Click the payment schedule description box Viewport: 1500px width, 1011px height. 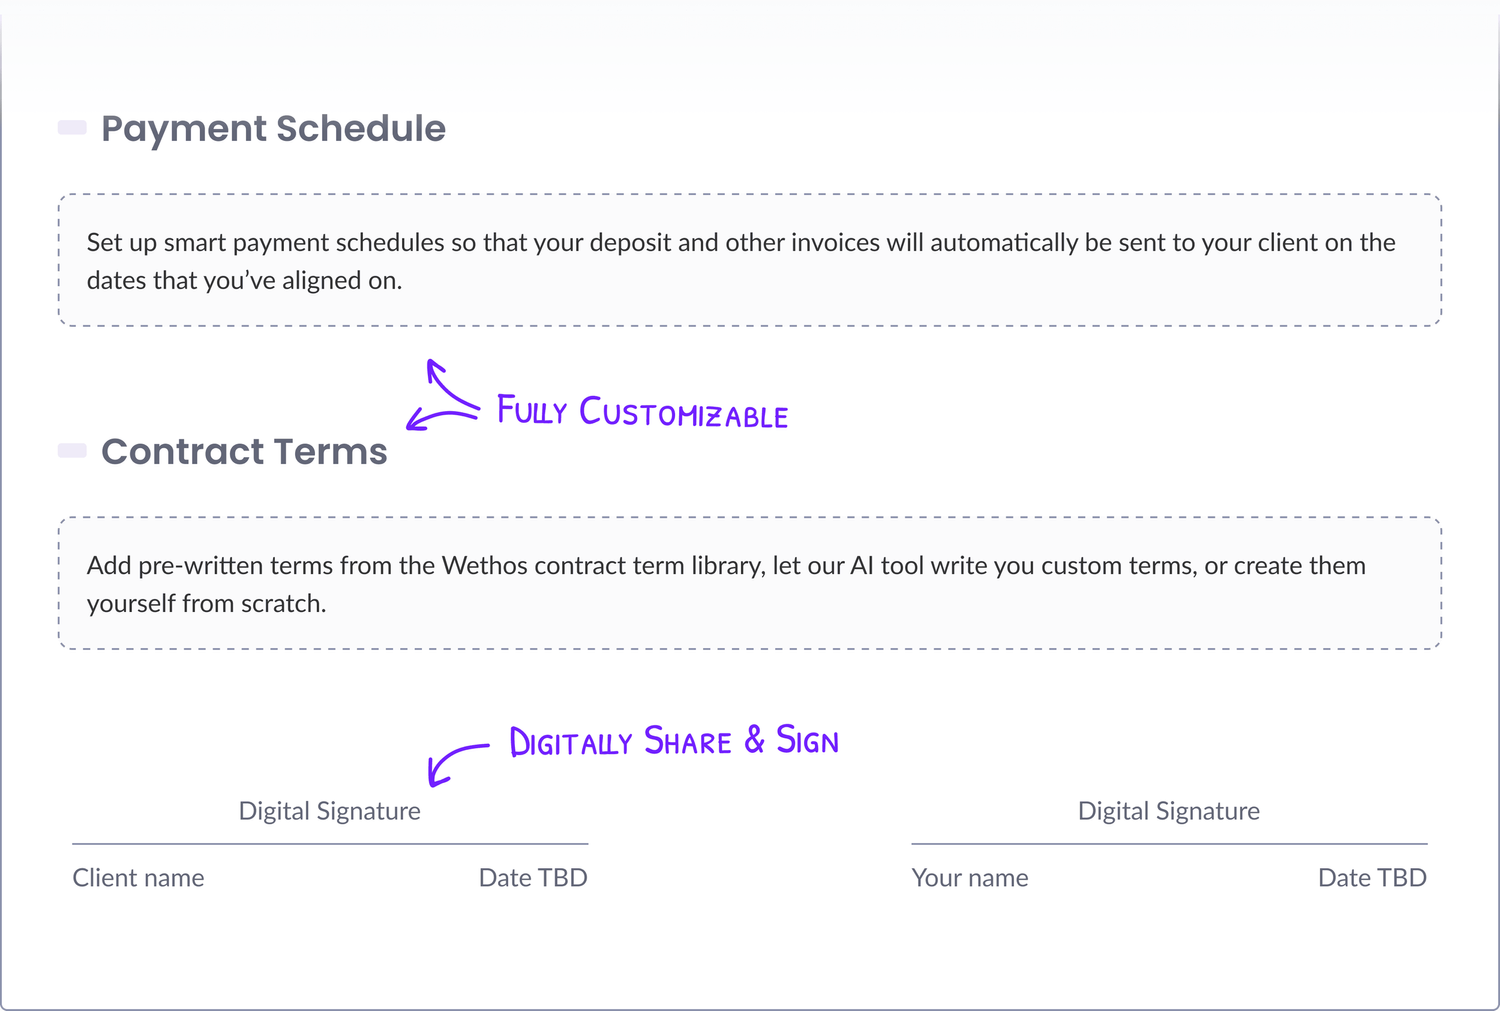750,260
